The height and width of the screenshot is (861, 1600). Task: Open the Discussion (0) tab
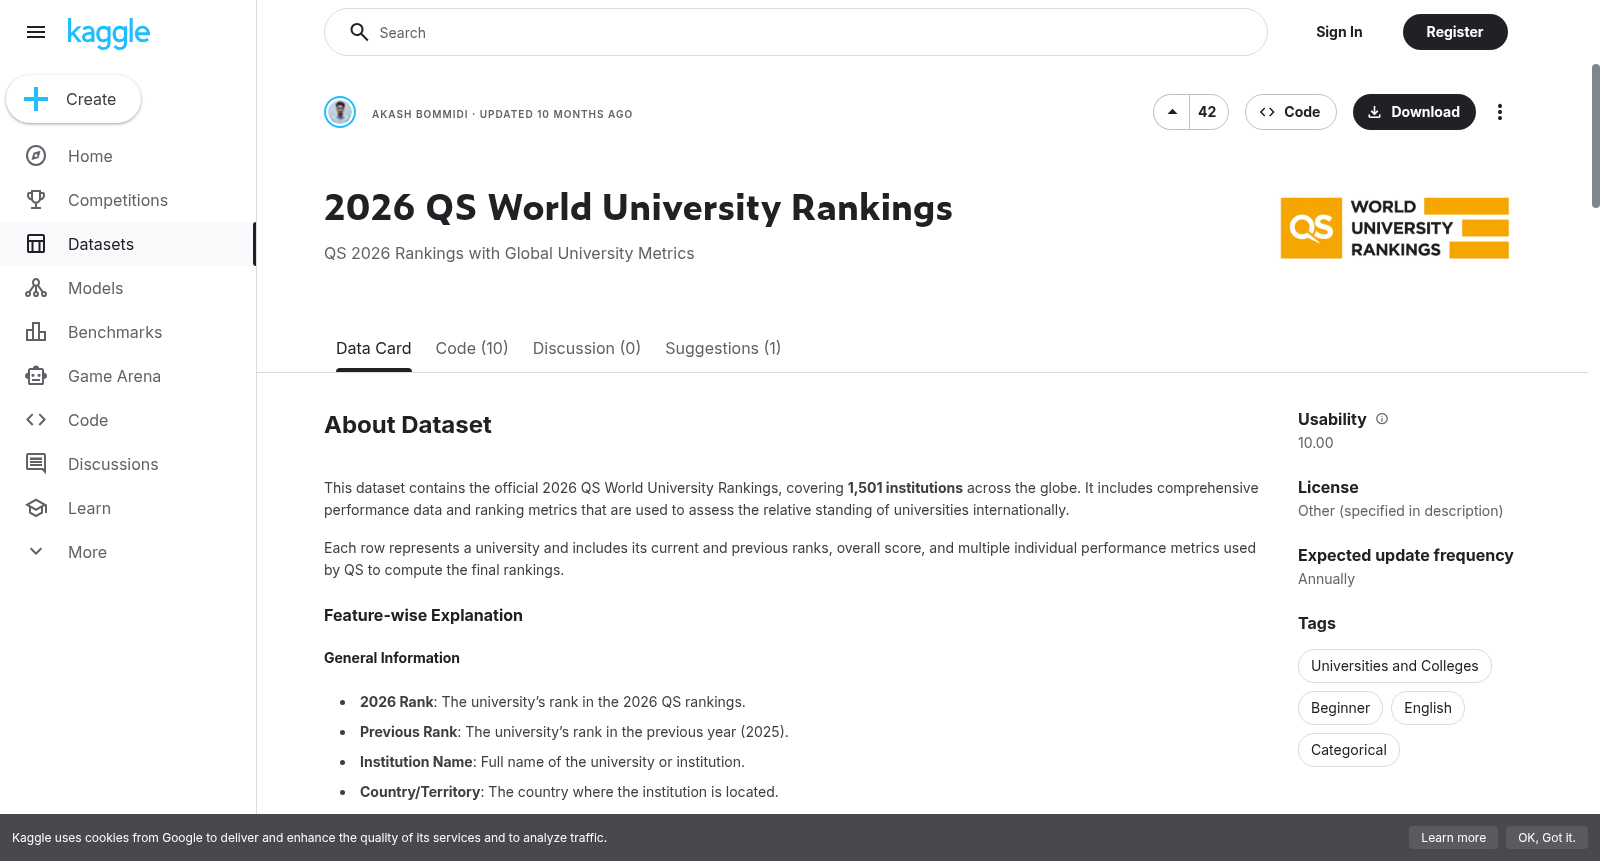[587, 348]
